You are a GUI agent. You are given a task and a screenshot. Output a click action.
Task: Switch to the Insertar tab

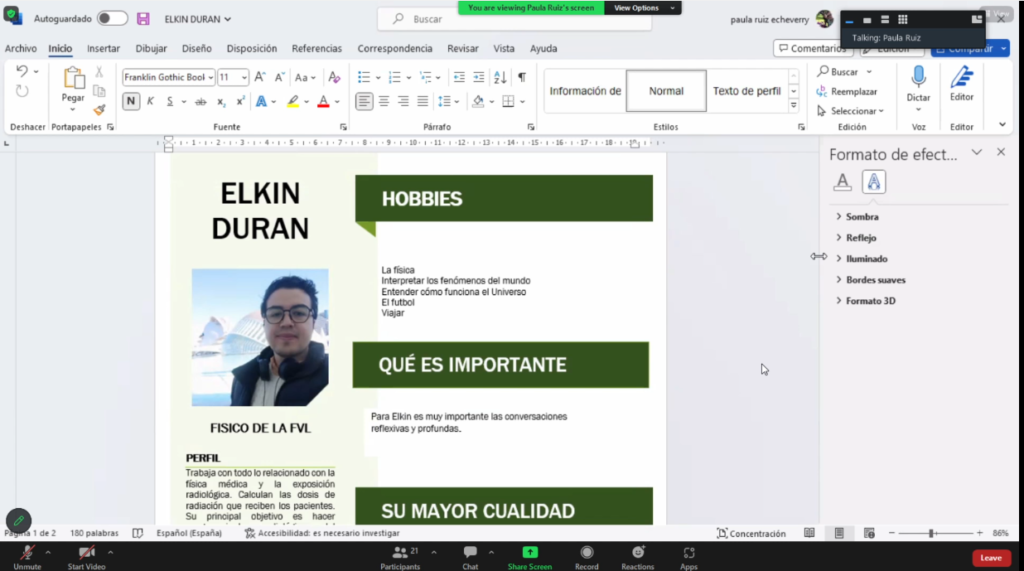(x=103, y=48)
